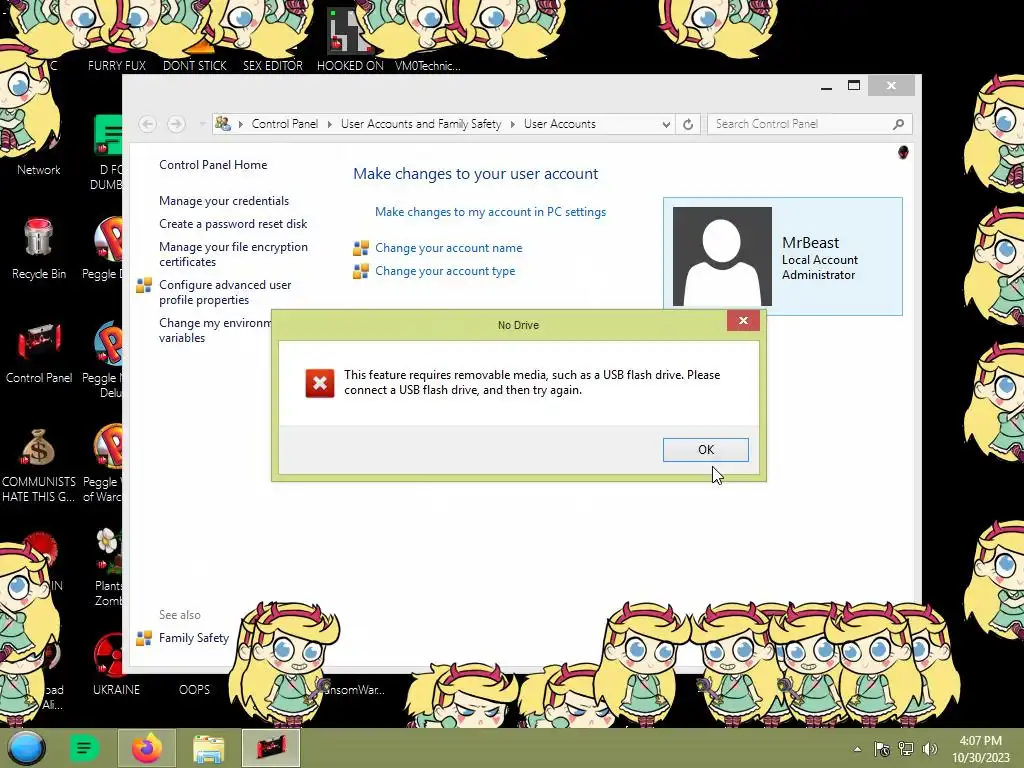Open Manage your file encryption certificates
The height and width of the screenshot is (768, 1024).
point(232,254)
